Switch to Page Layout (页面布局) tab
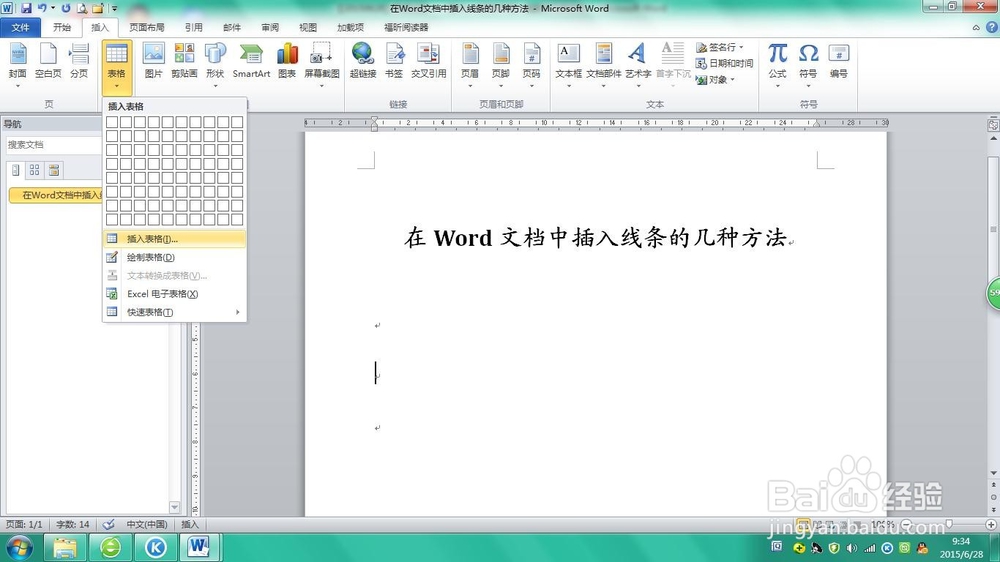 [147, 27]
